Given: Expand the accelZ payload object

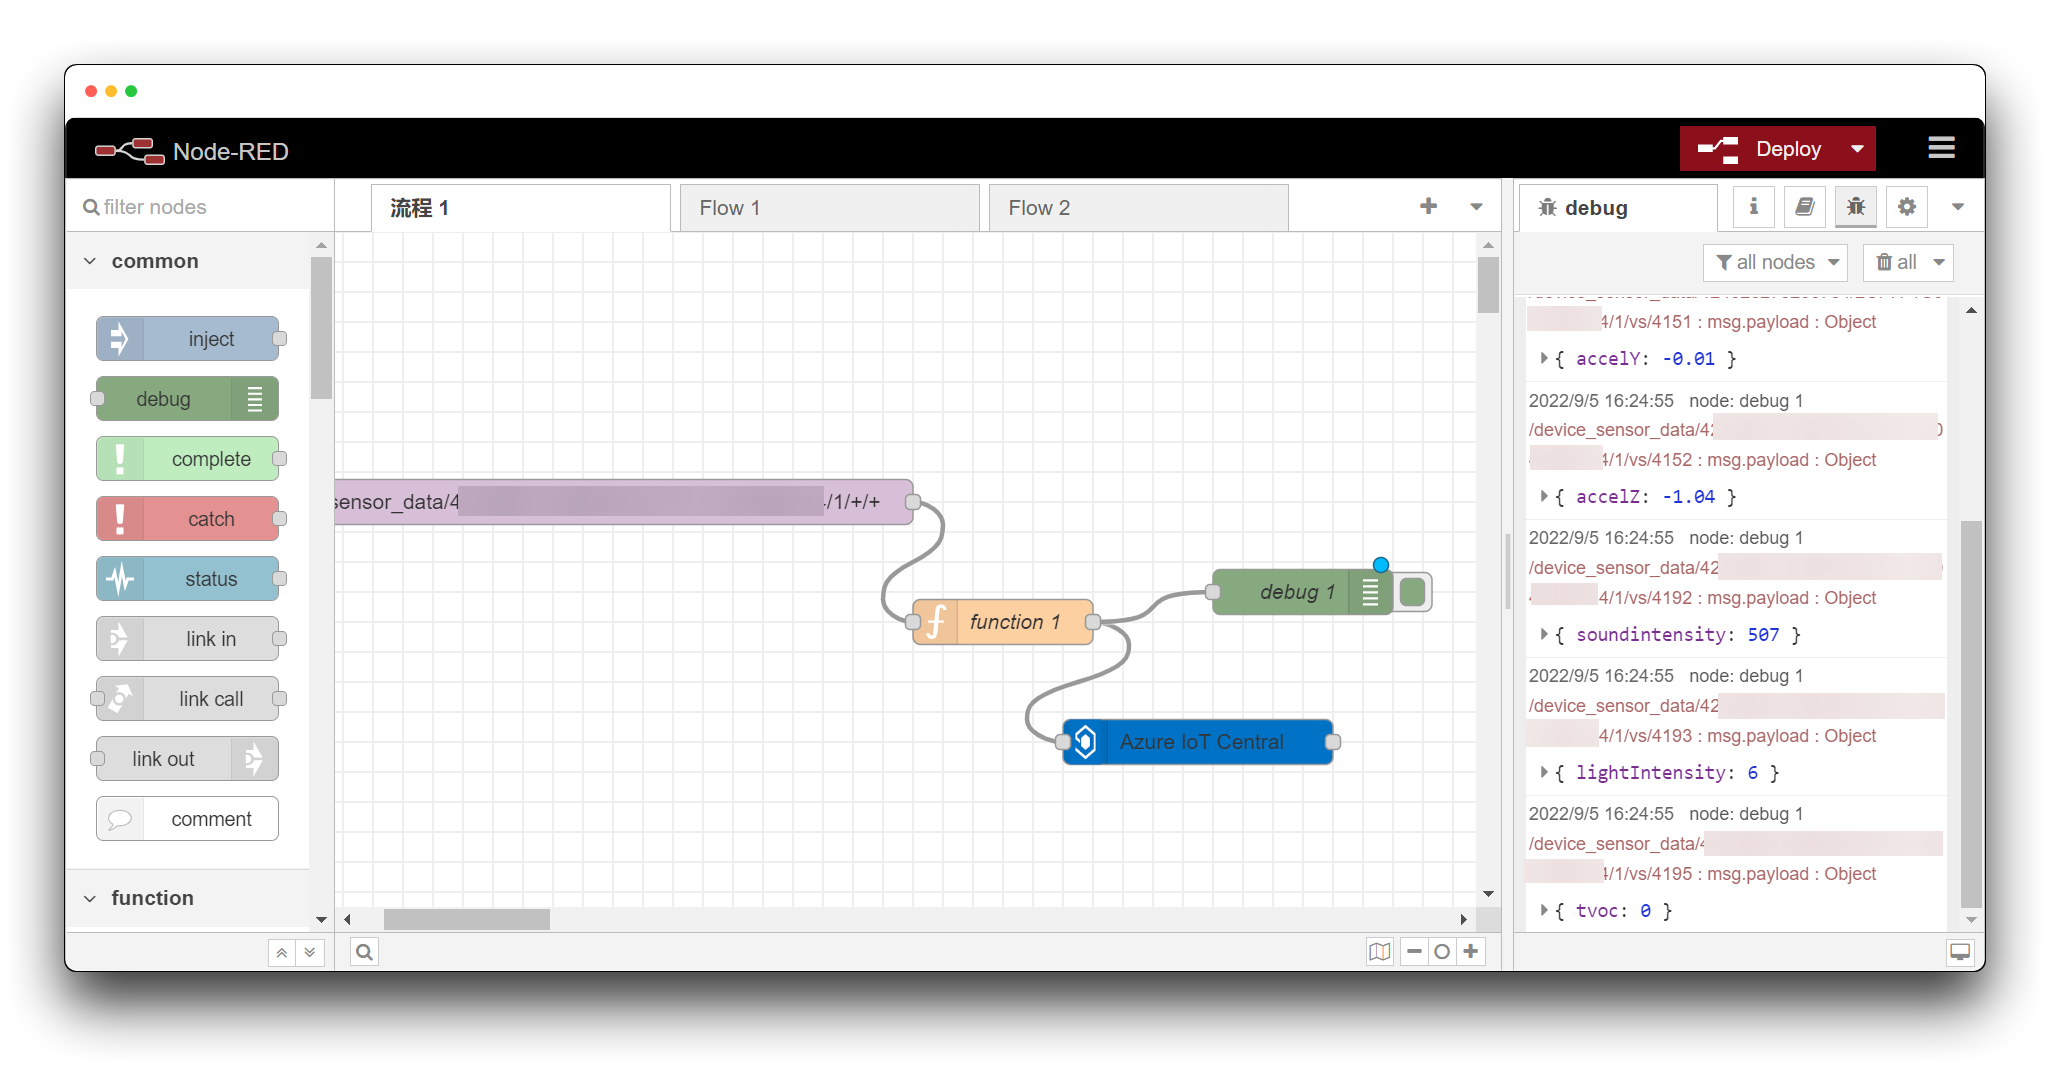Looking at the screenshot, I should coord(1544,496).
